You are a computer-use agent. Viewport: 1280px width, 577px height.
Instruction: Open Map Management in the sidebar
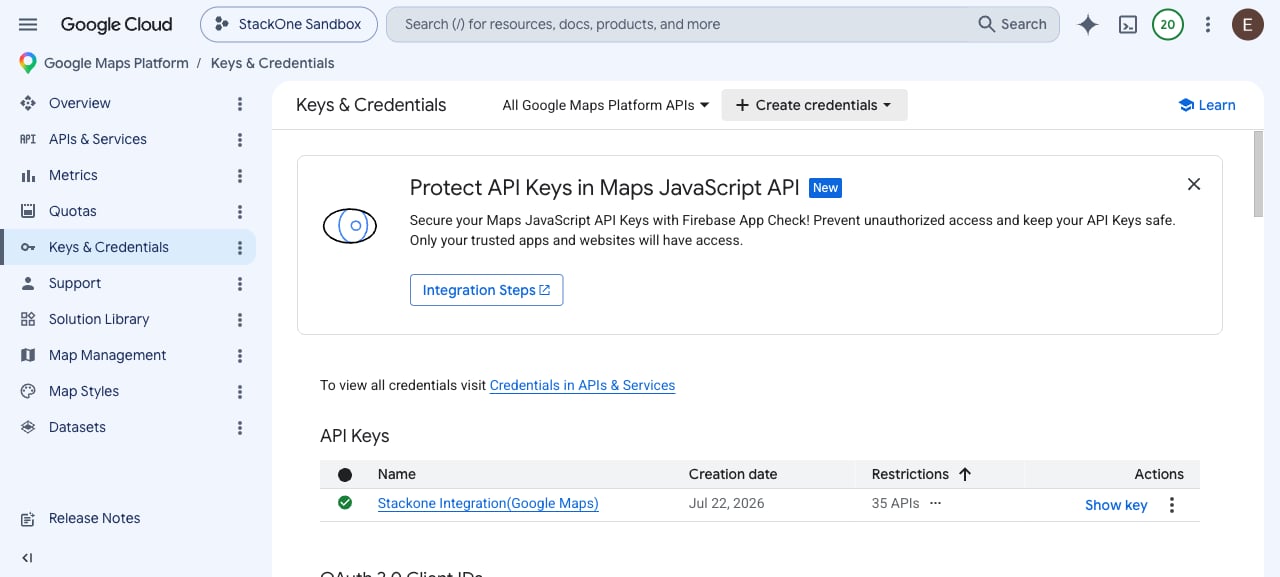point(108,355)
